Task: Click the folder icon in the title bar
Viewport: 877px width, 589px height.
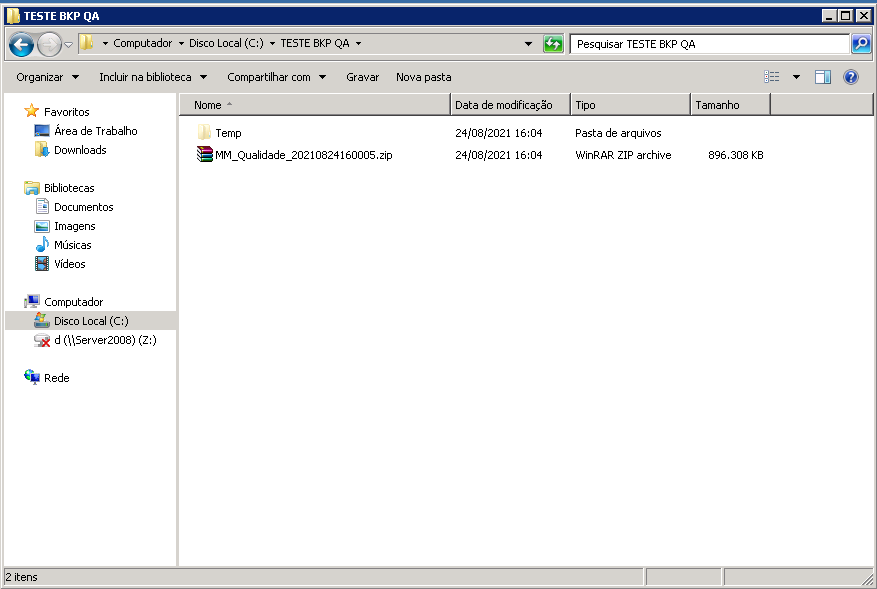Action: pos(13,16)
